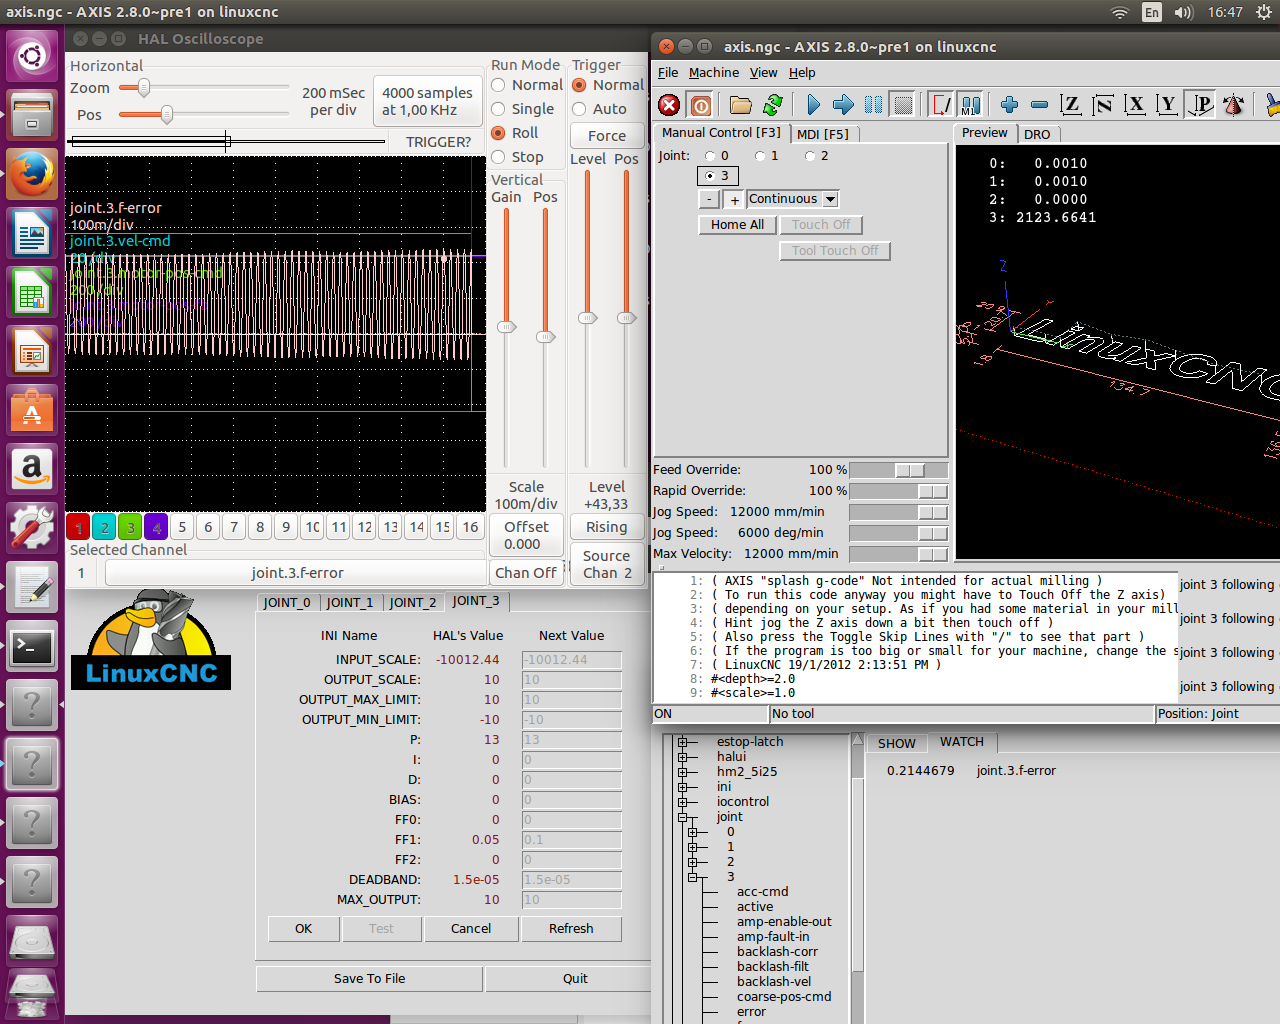Image resolution: width=1280 pixels, height=1024 pixels.
Task: Select JOINT_0 calibration tab
Action: coord(287,602)
